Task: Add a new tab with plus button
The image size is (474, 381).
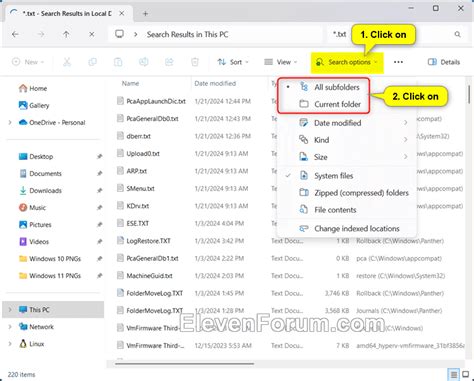Action: [x=145, y=14]
